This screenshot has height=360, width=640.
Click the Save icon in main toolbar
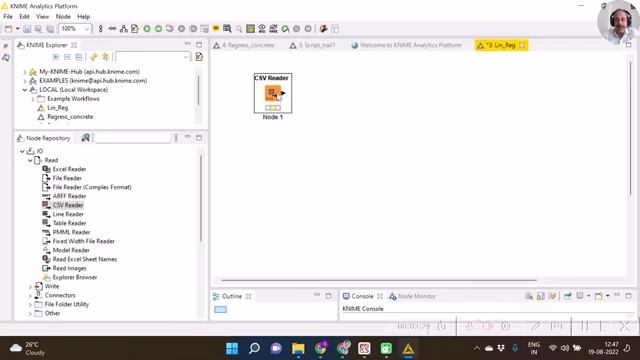(x=27, y=29)
